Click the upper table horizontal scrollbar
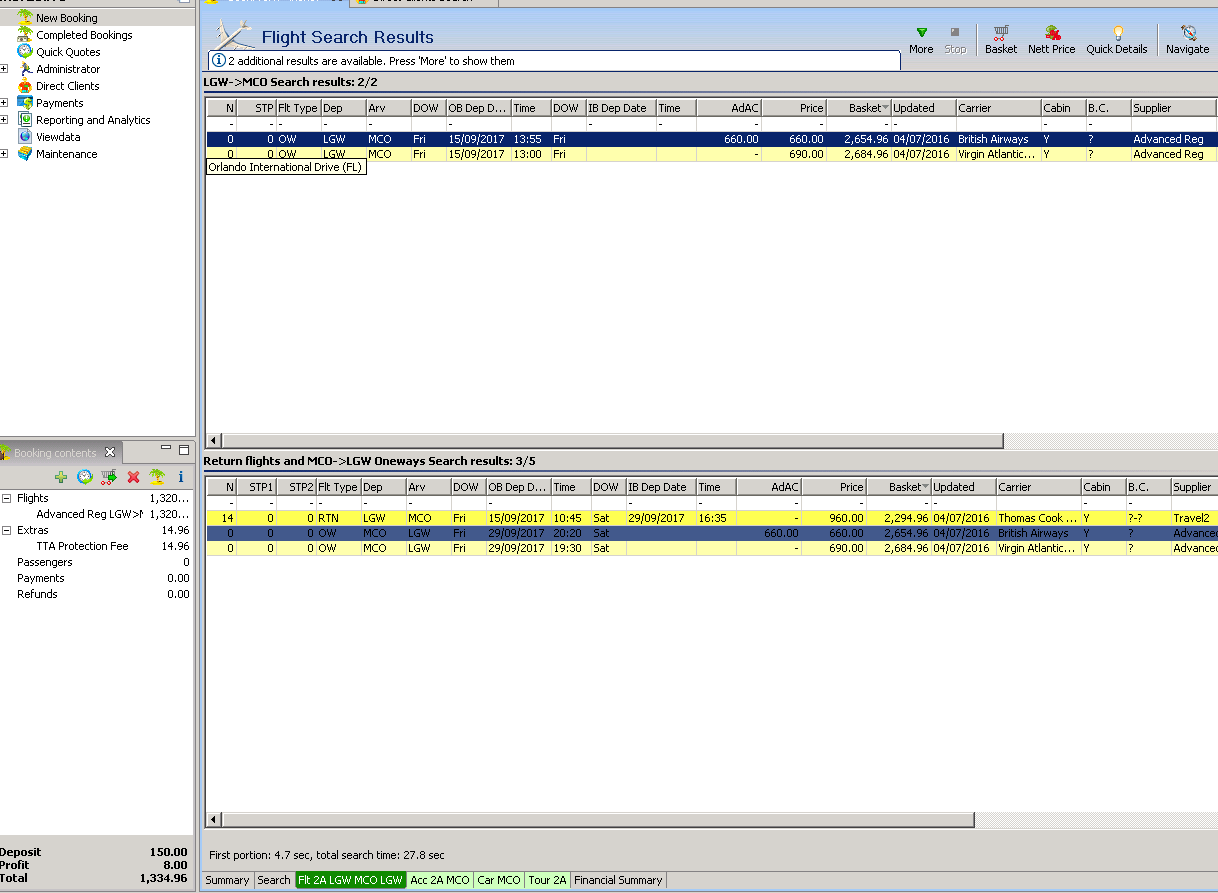 click(x=611, y=440)
